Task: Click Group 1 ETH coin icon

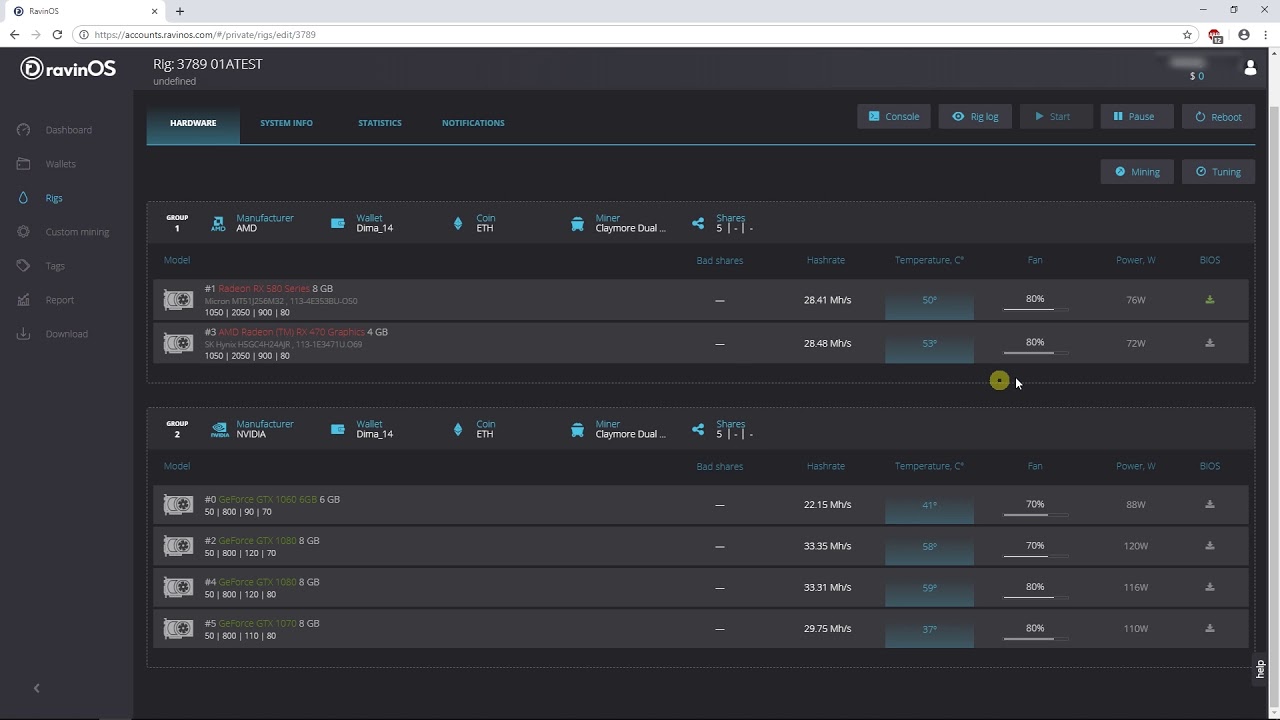Action: coord(458,223)
